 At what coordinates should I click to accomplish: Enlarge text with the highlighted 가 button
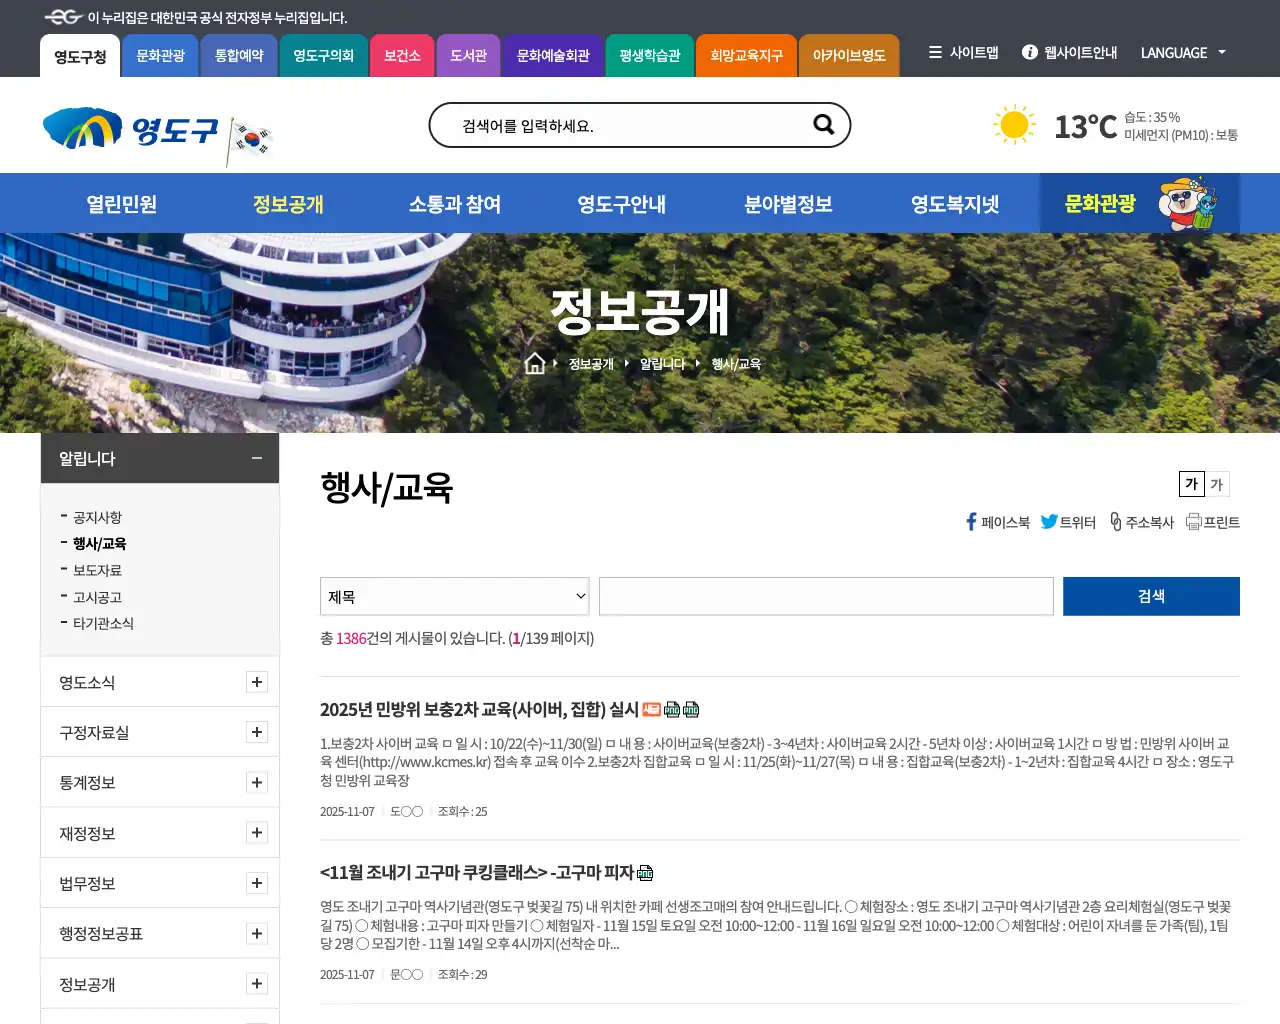1190,484
